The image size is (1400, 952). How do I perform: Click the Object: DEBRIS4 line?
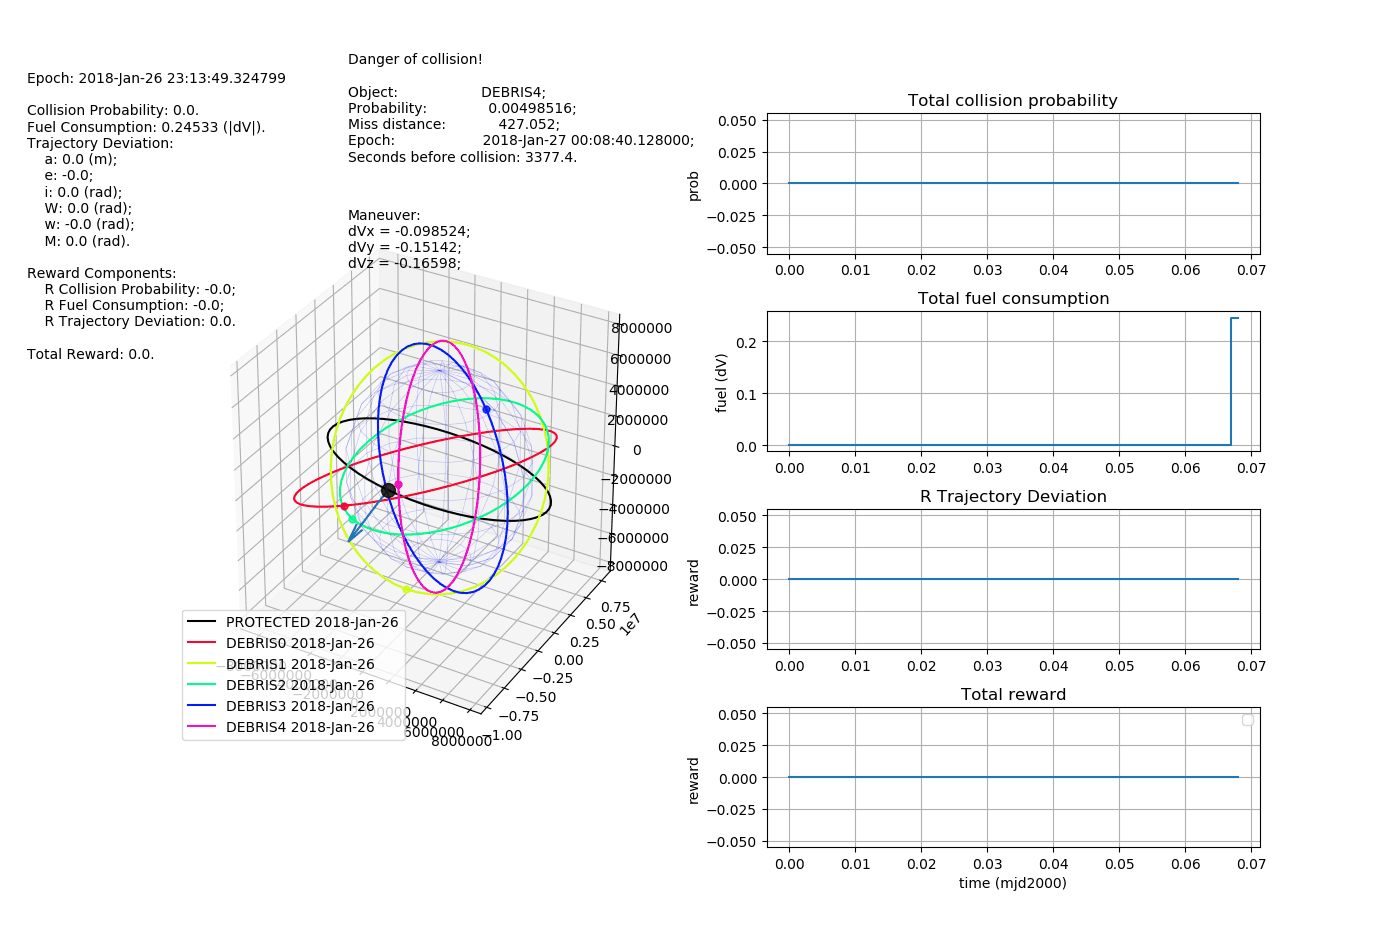coord(446,92)
